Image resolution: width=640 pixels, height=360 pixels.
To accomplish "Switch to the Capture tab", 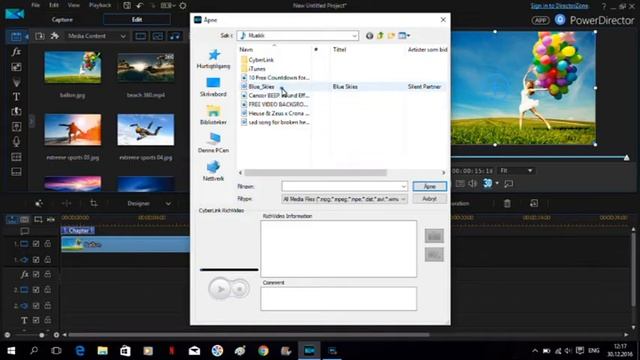I will tap(62, 20).
